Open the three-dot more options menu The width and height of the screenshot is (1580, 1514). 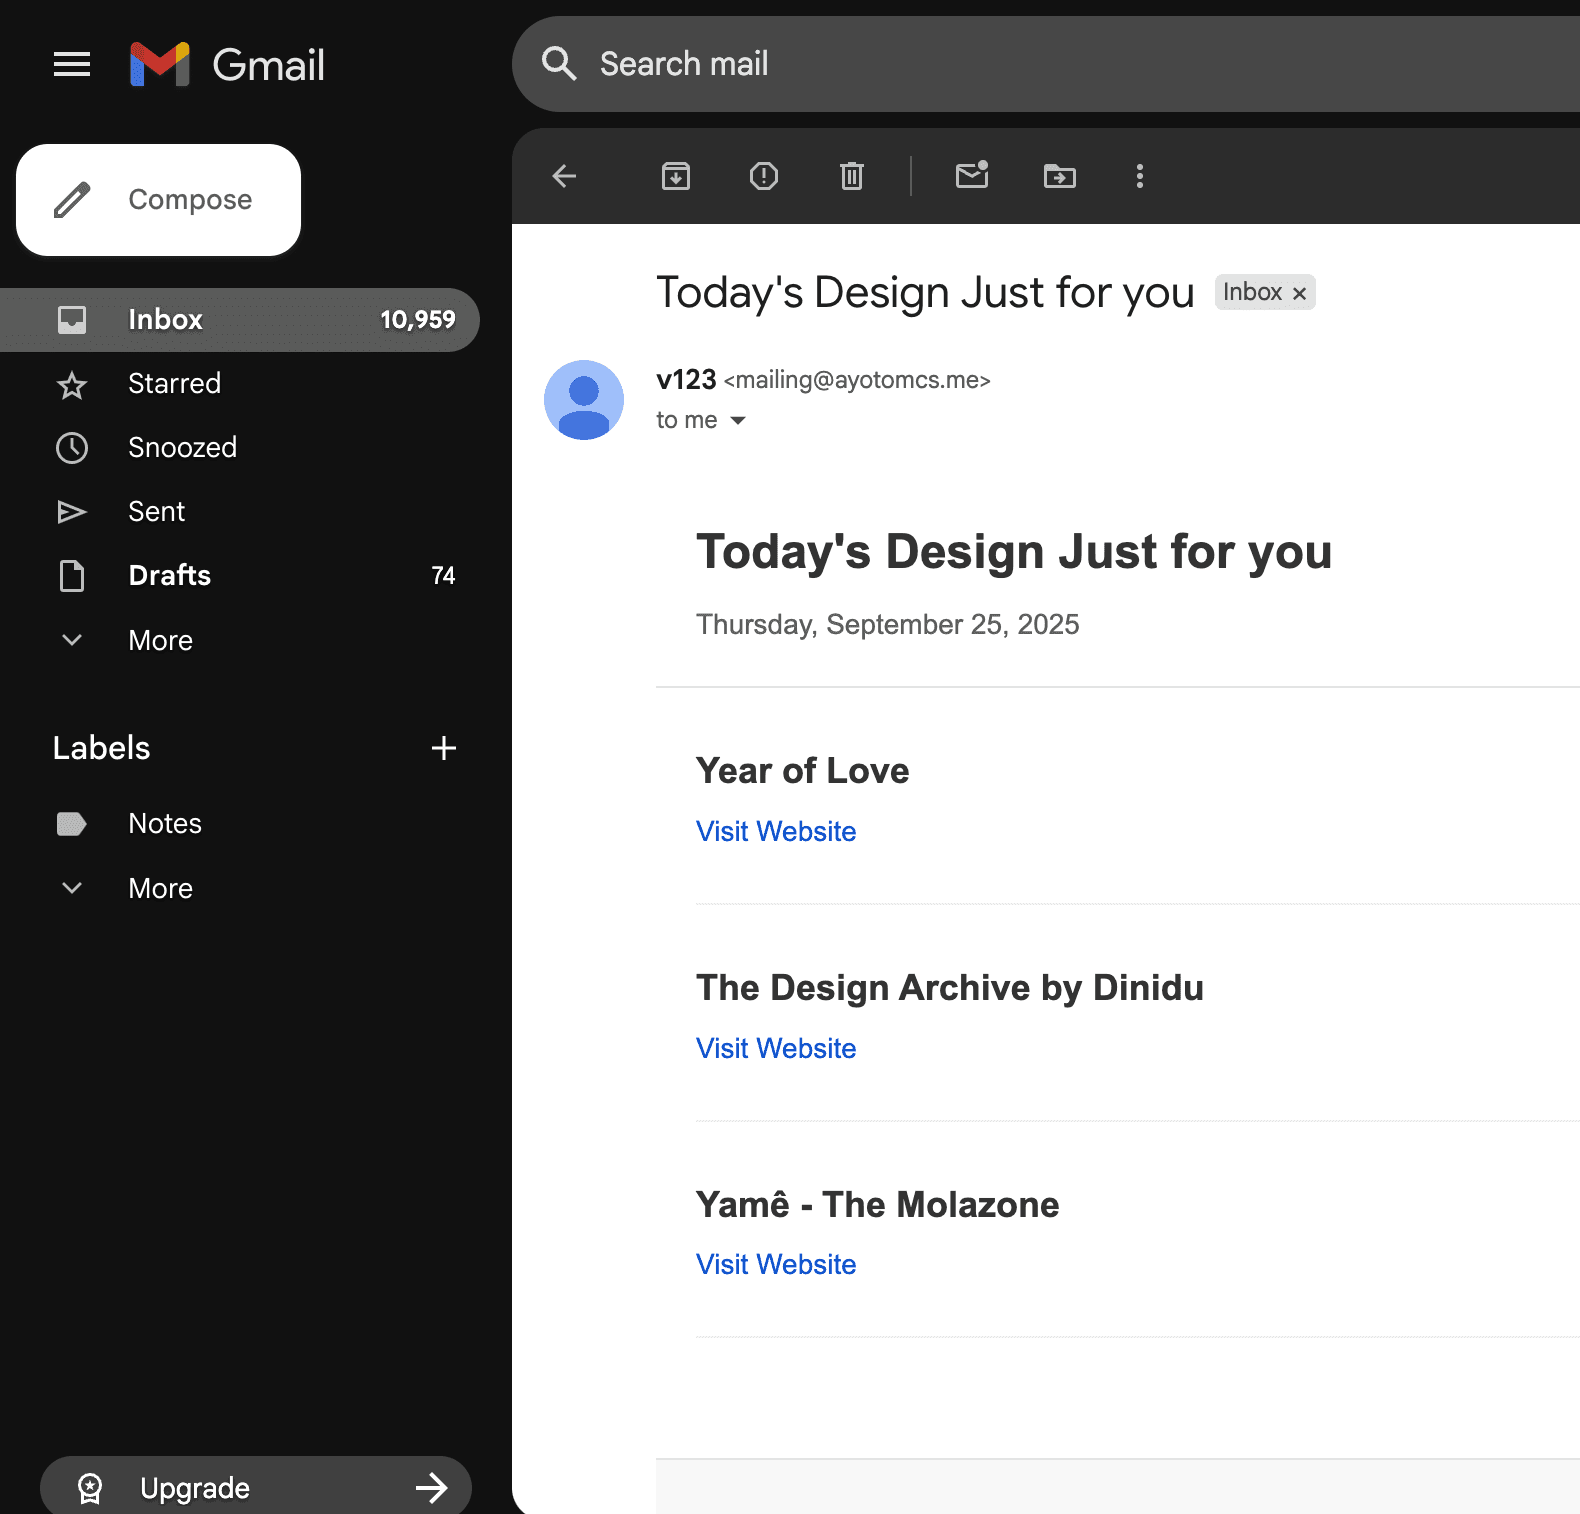click(1140, 177)
